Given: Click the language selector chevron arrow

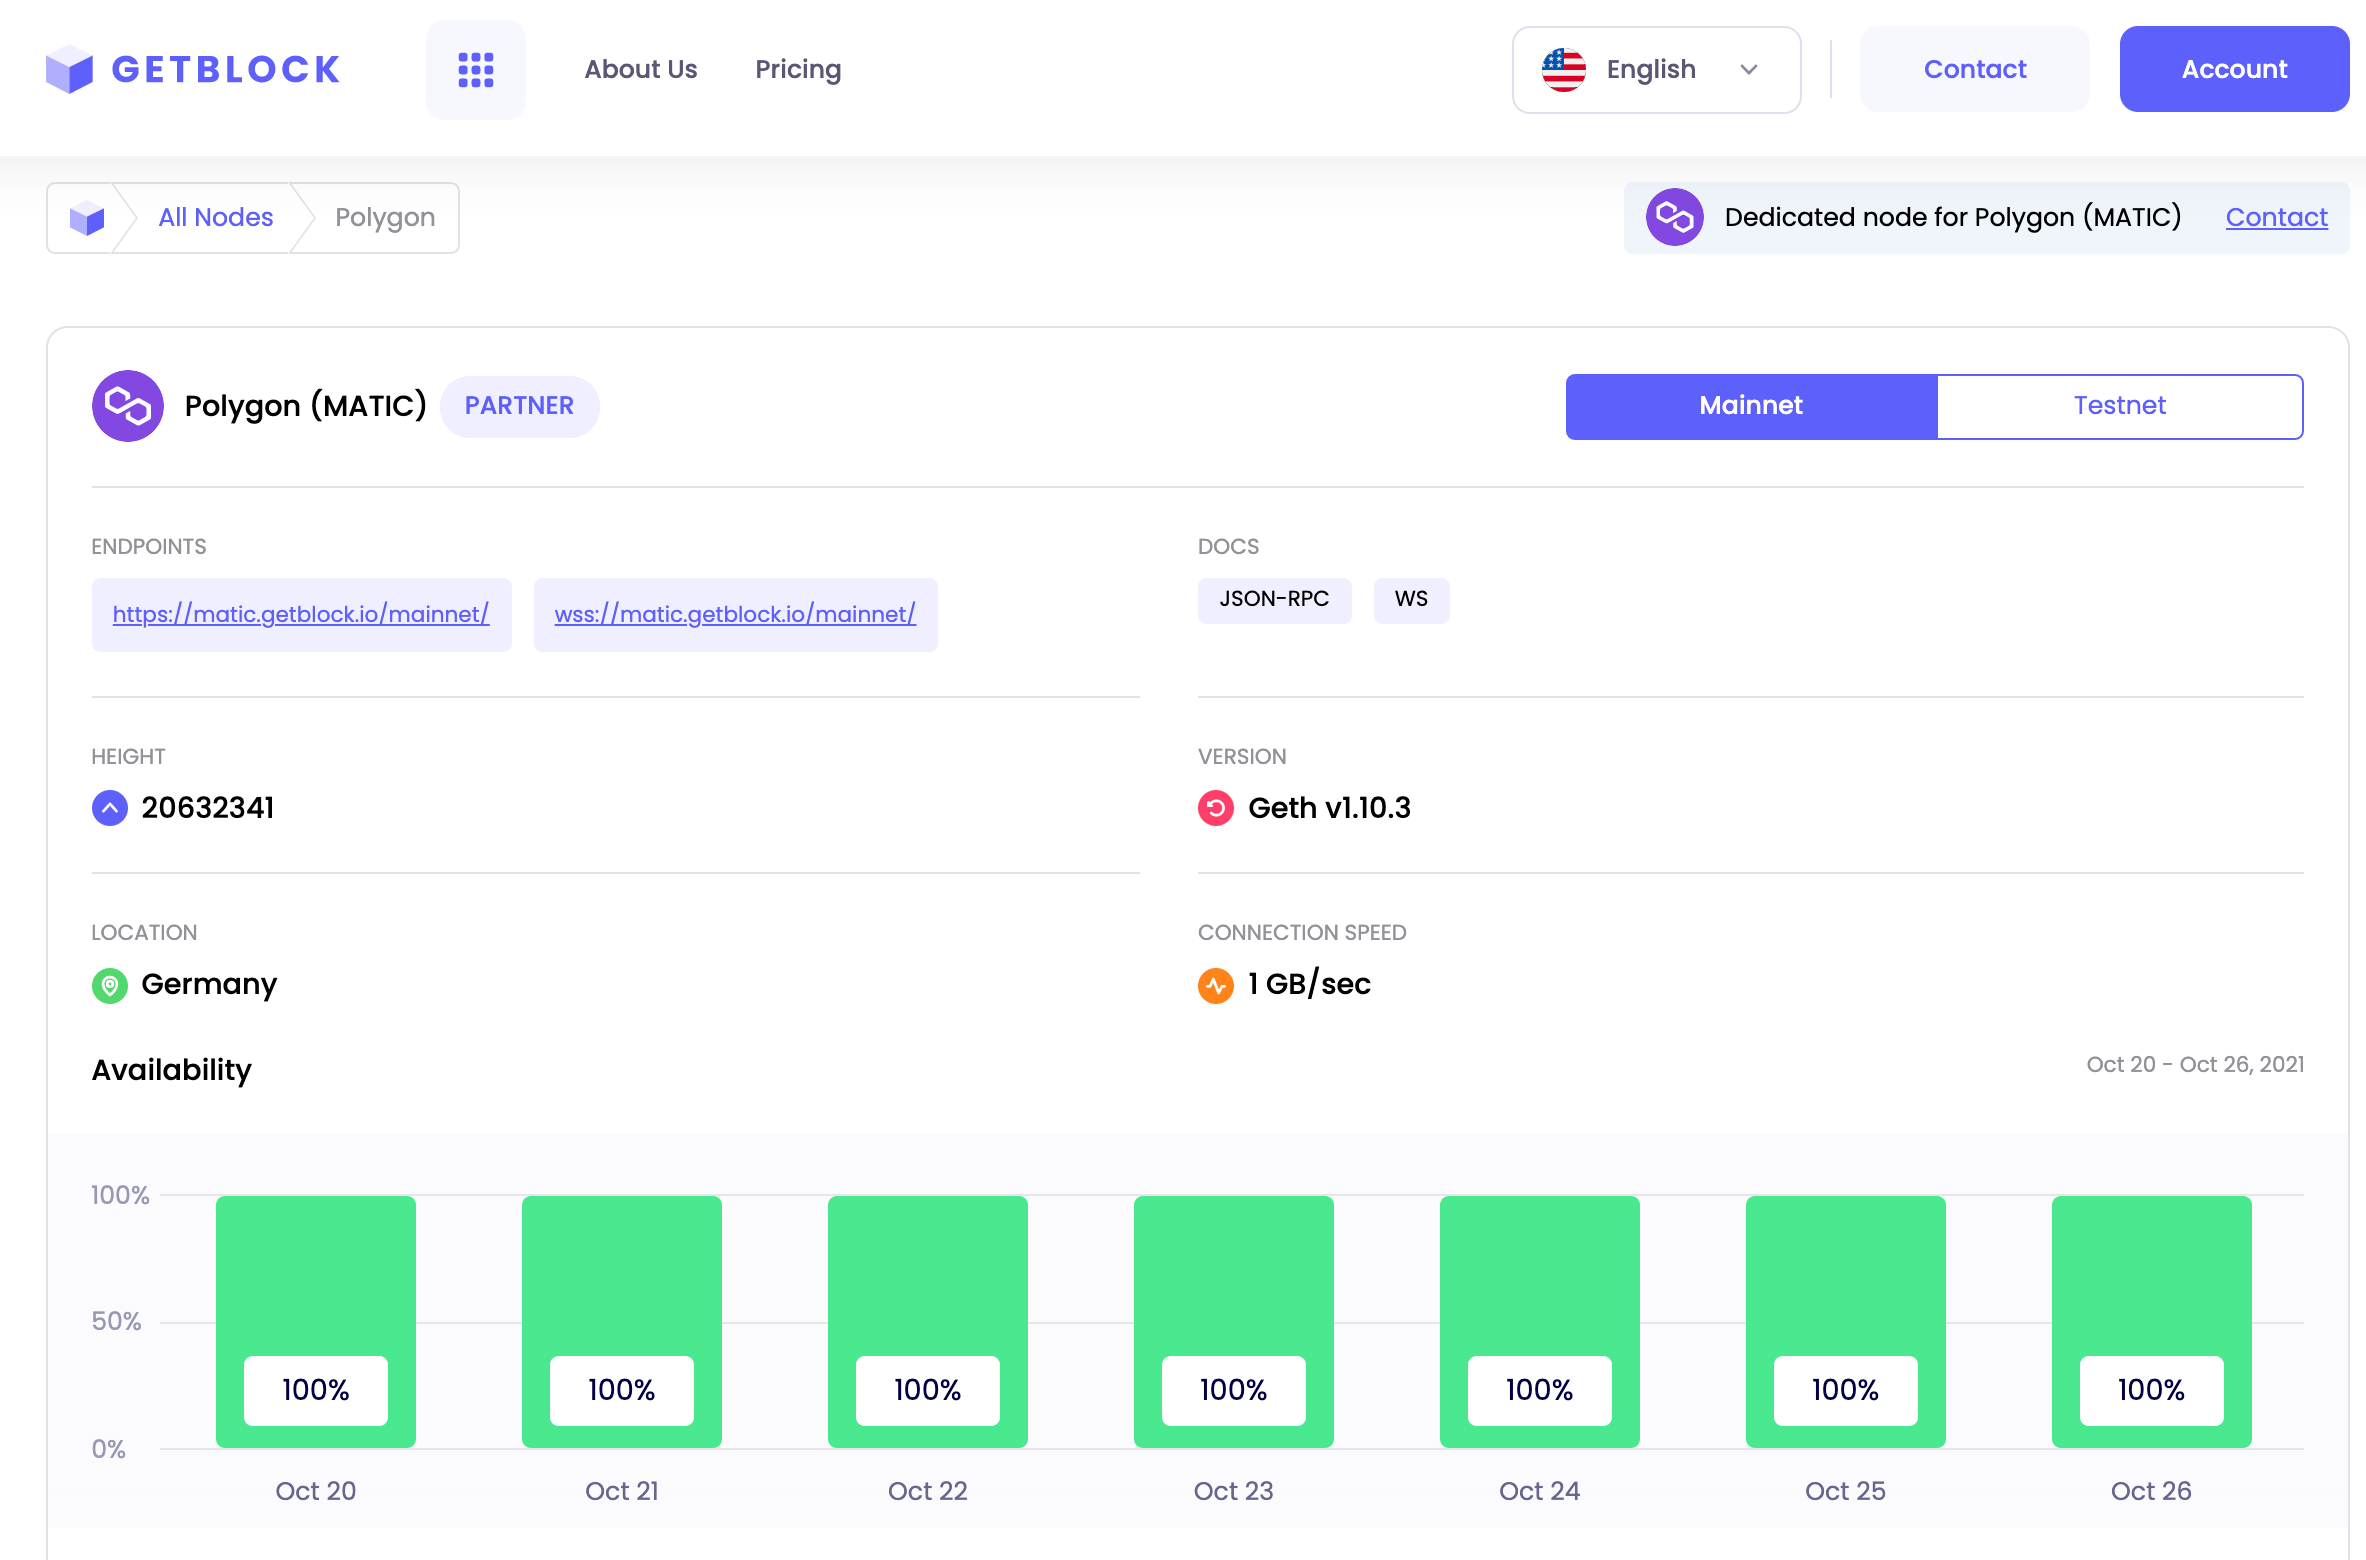Looking at the screenshot, I should 1749,70.
